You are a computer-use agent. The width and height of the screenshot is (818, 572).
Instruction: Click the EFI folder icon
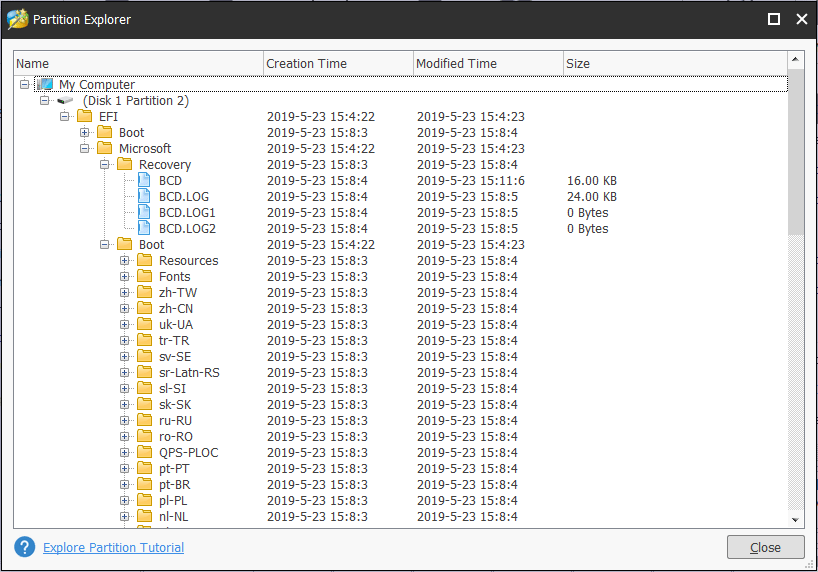(x=85, y=116)
